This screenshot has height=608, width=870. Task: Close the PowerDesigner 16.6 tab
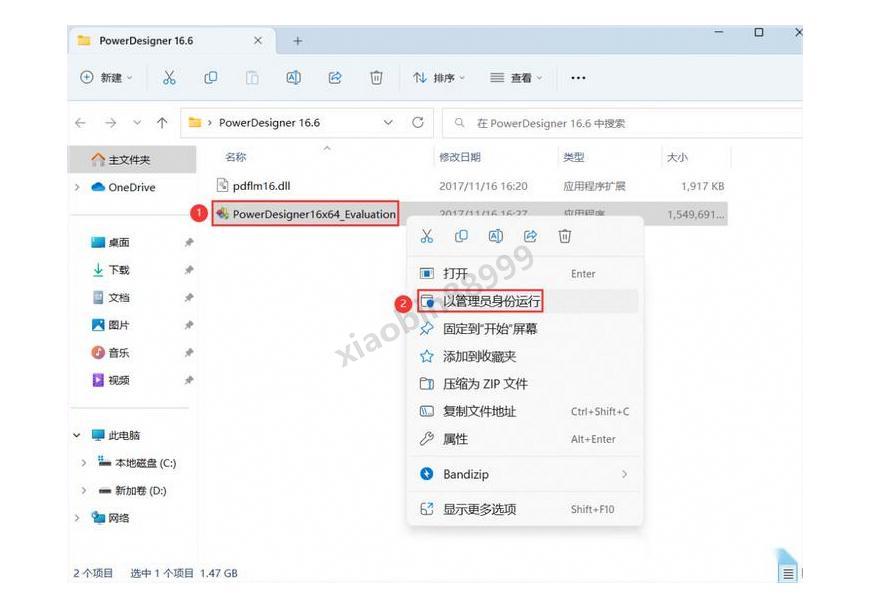coord(257,40)
